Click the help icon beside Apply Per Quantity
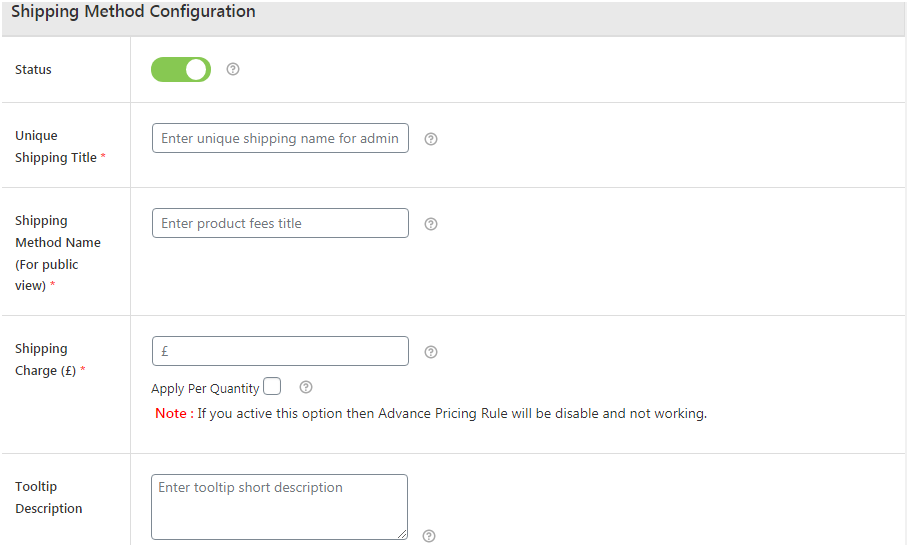This screenshot has height=547, width=909. 306,387
